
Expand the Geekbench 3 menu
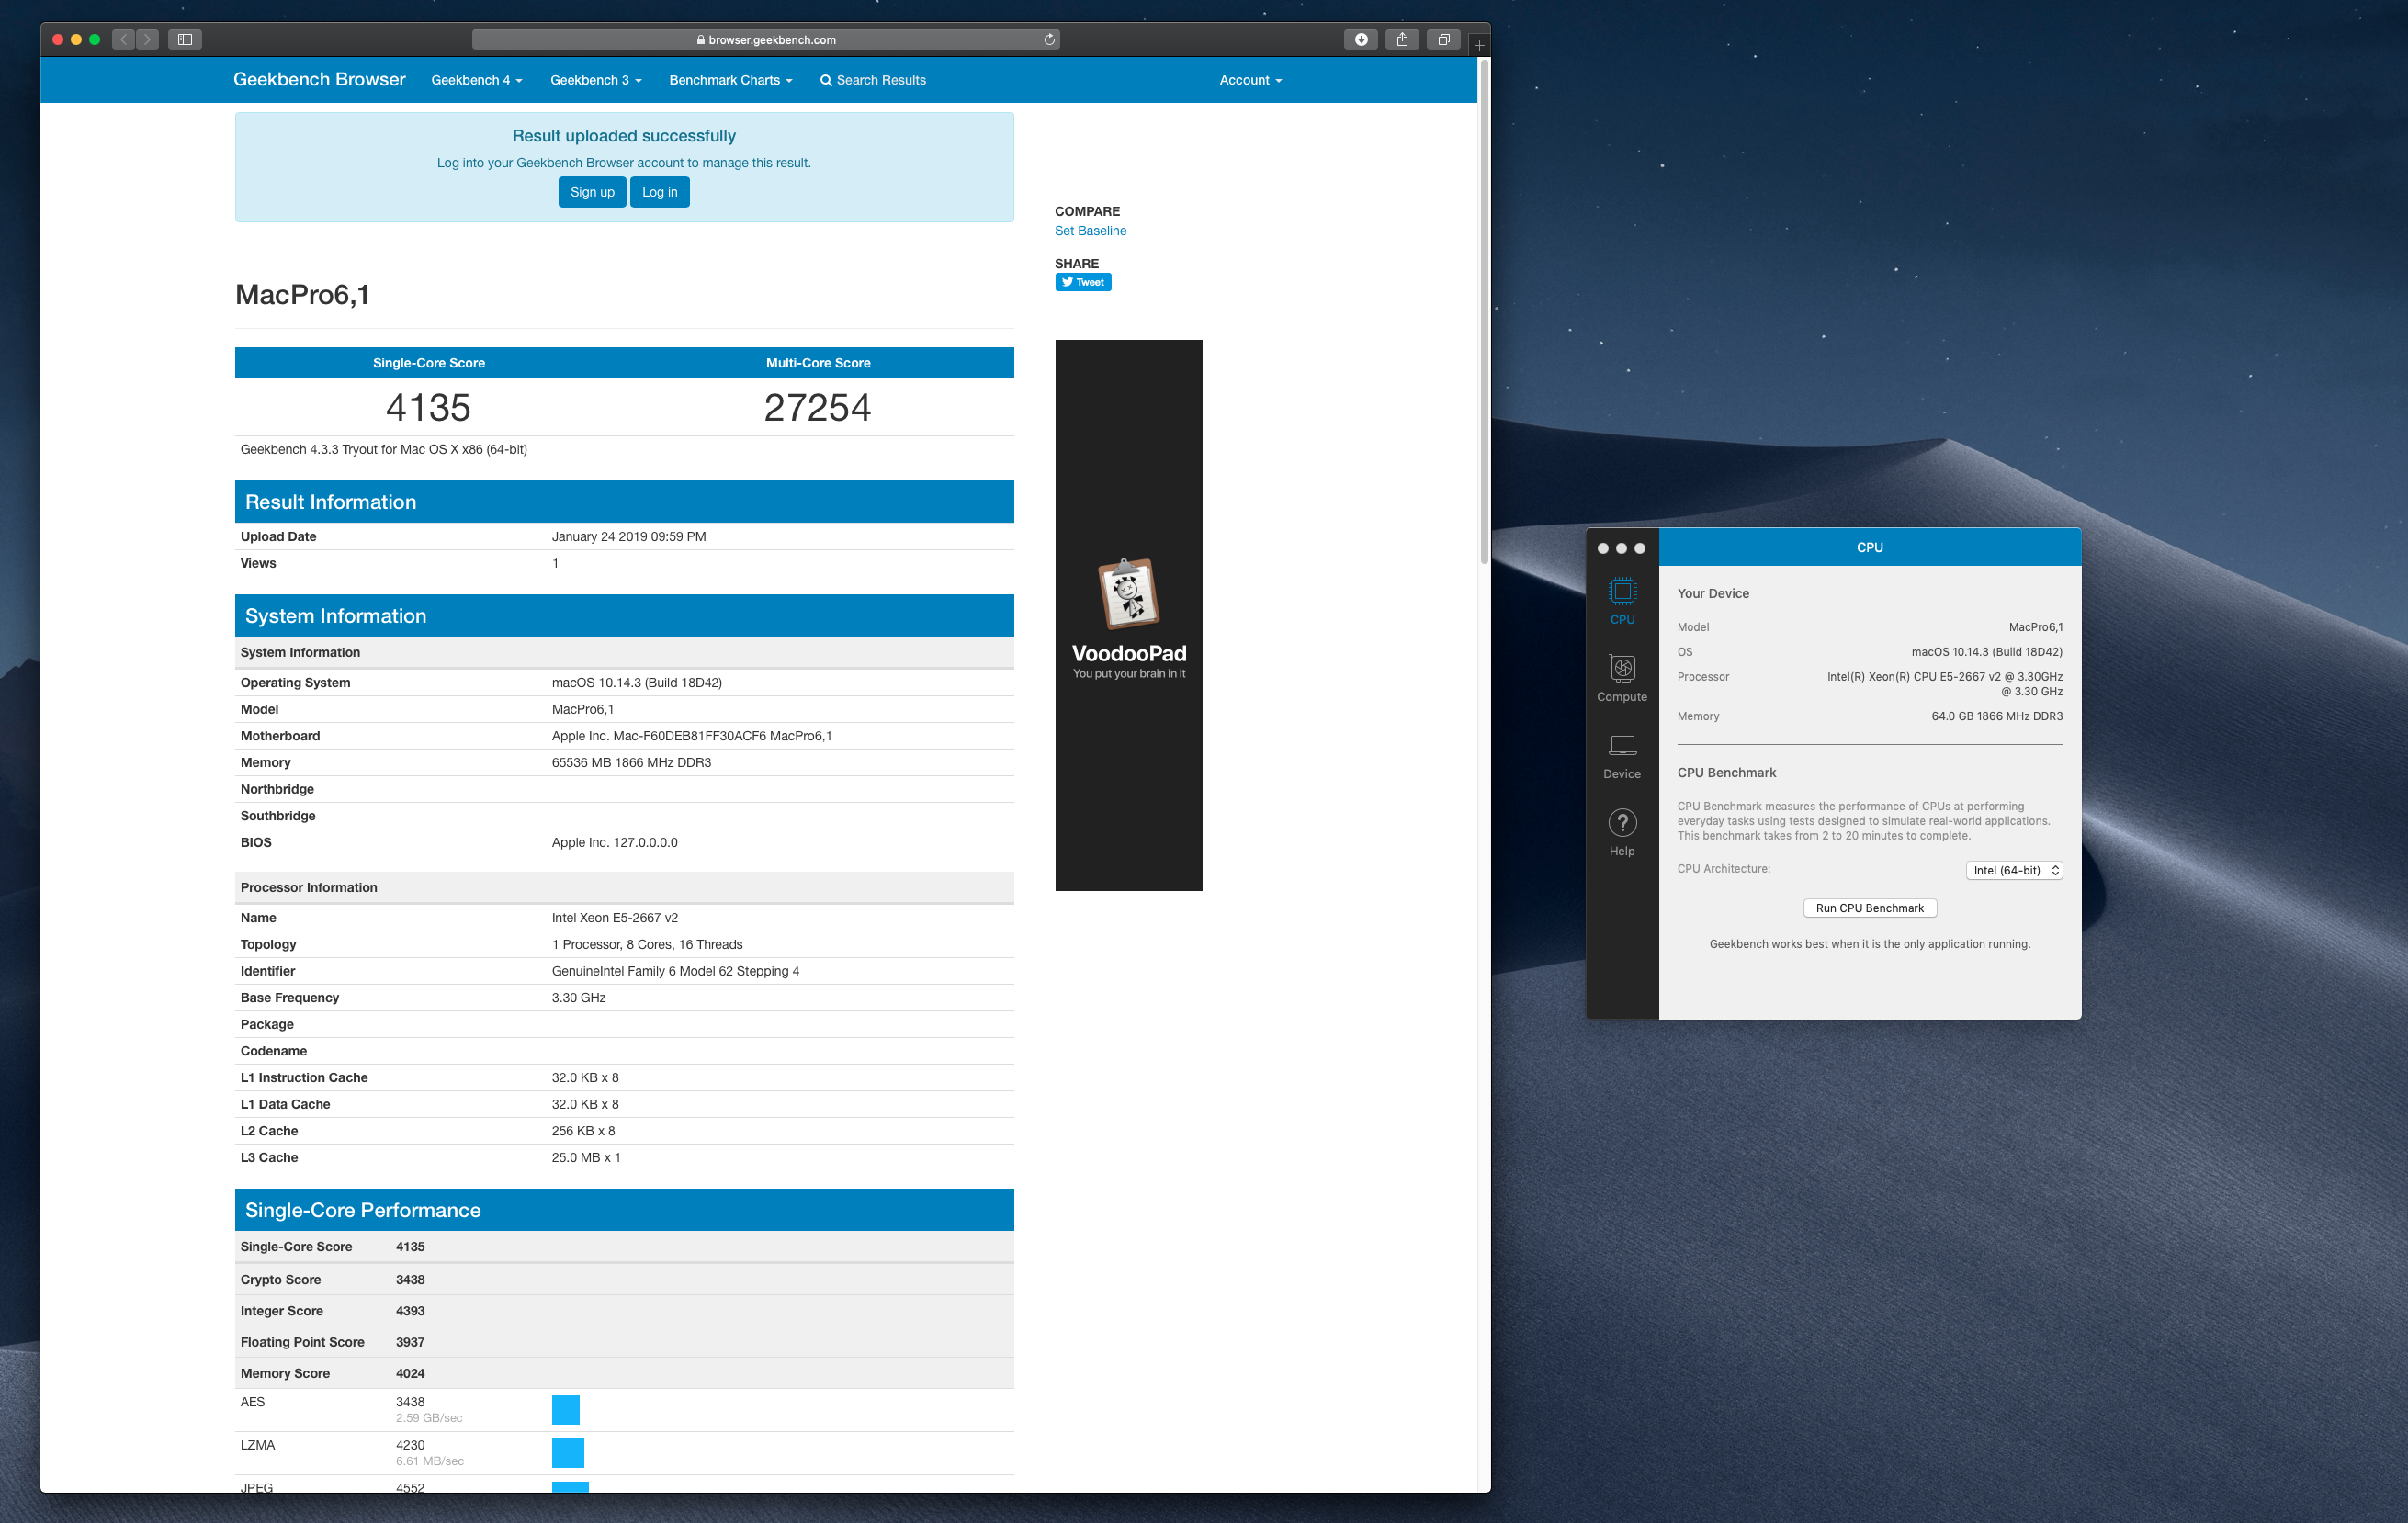[592, 79]
